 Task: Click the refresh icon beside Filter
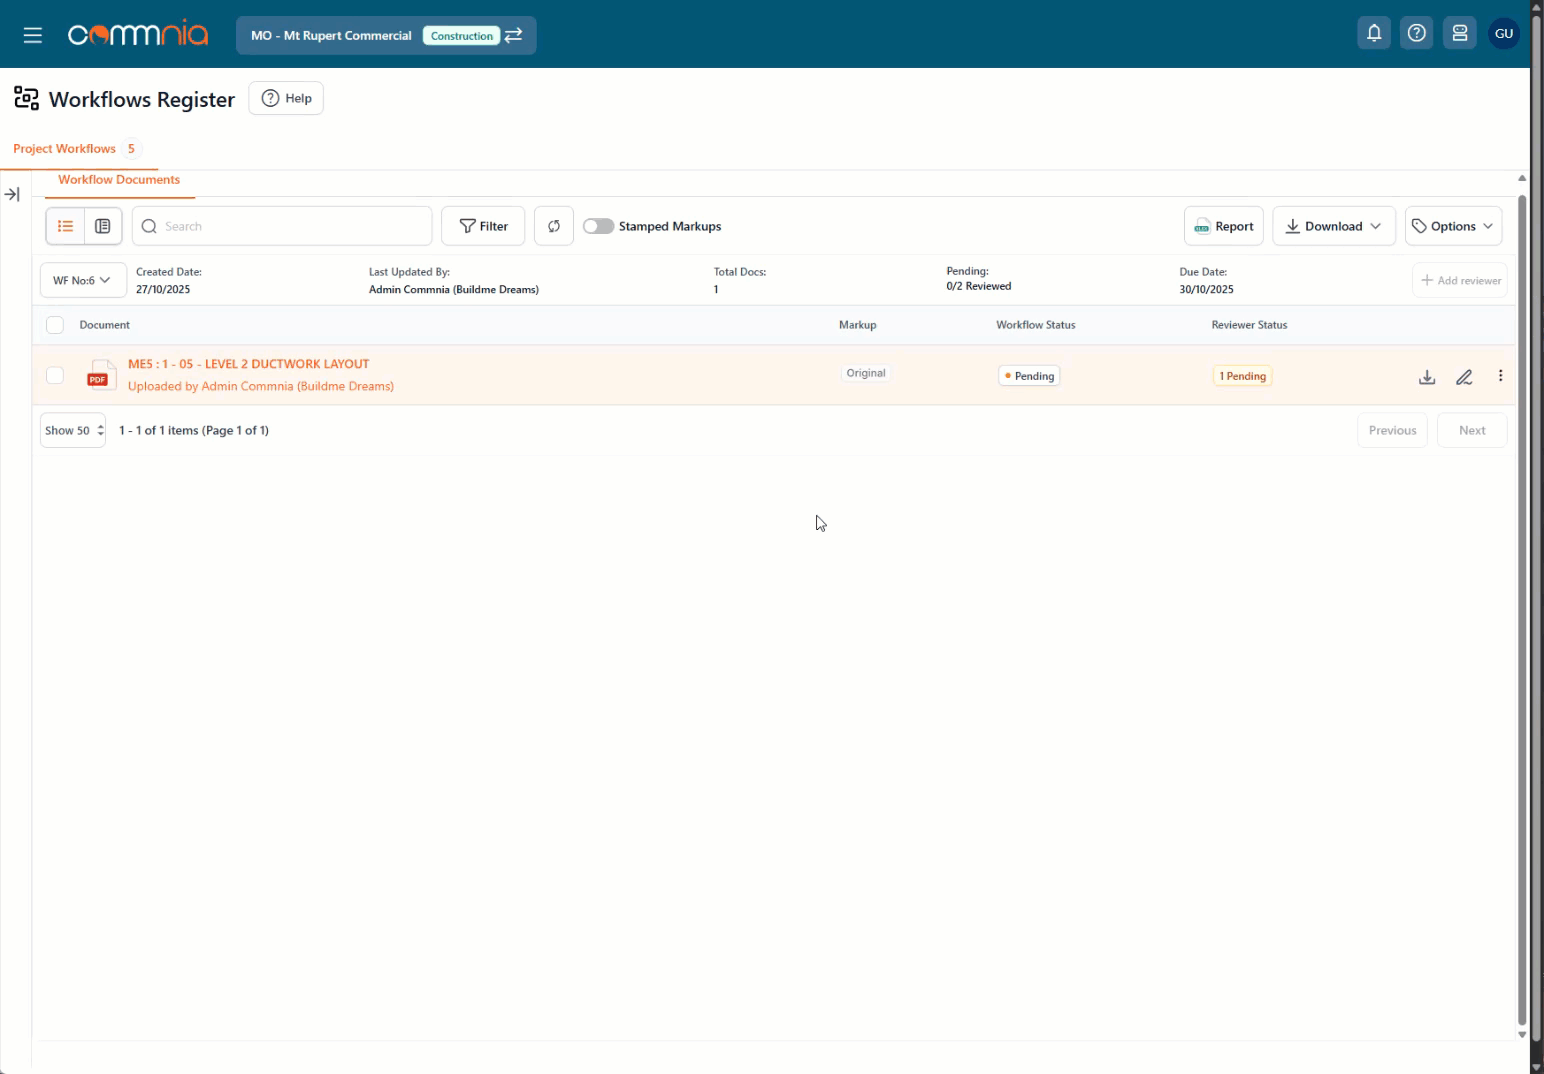point(554,226)
